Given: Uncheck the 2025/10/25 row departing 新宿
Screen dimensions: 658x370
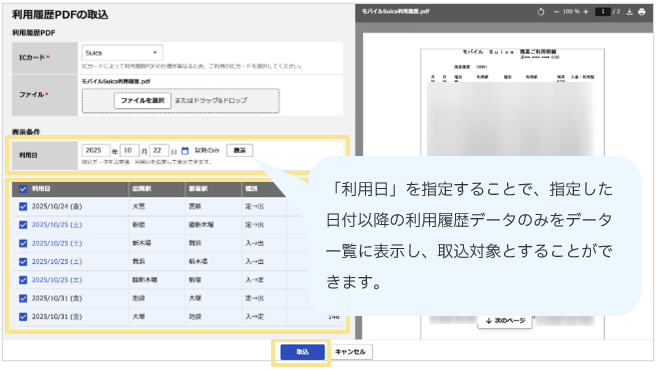Looking at the screenshot, I should click(x=23, y=225).
